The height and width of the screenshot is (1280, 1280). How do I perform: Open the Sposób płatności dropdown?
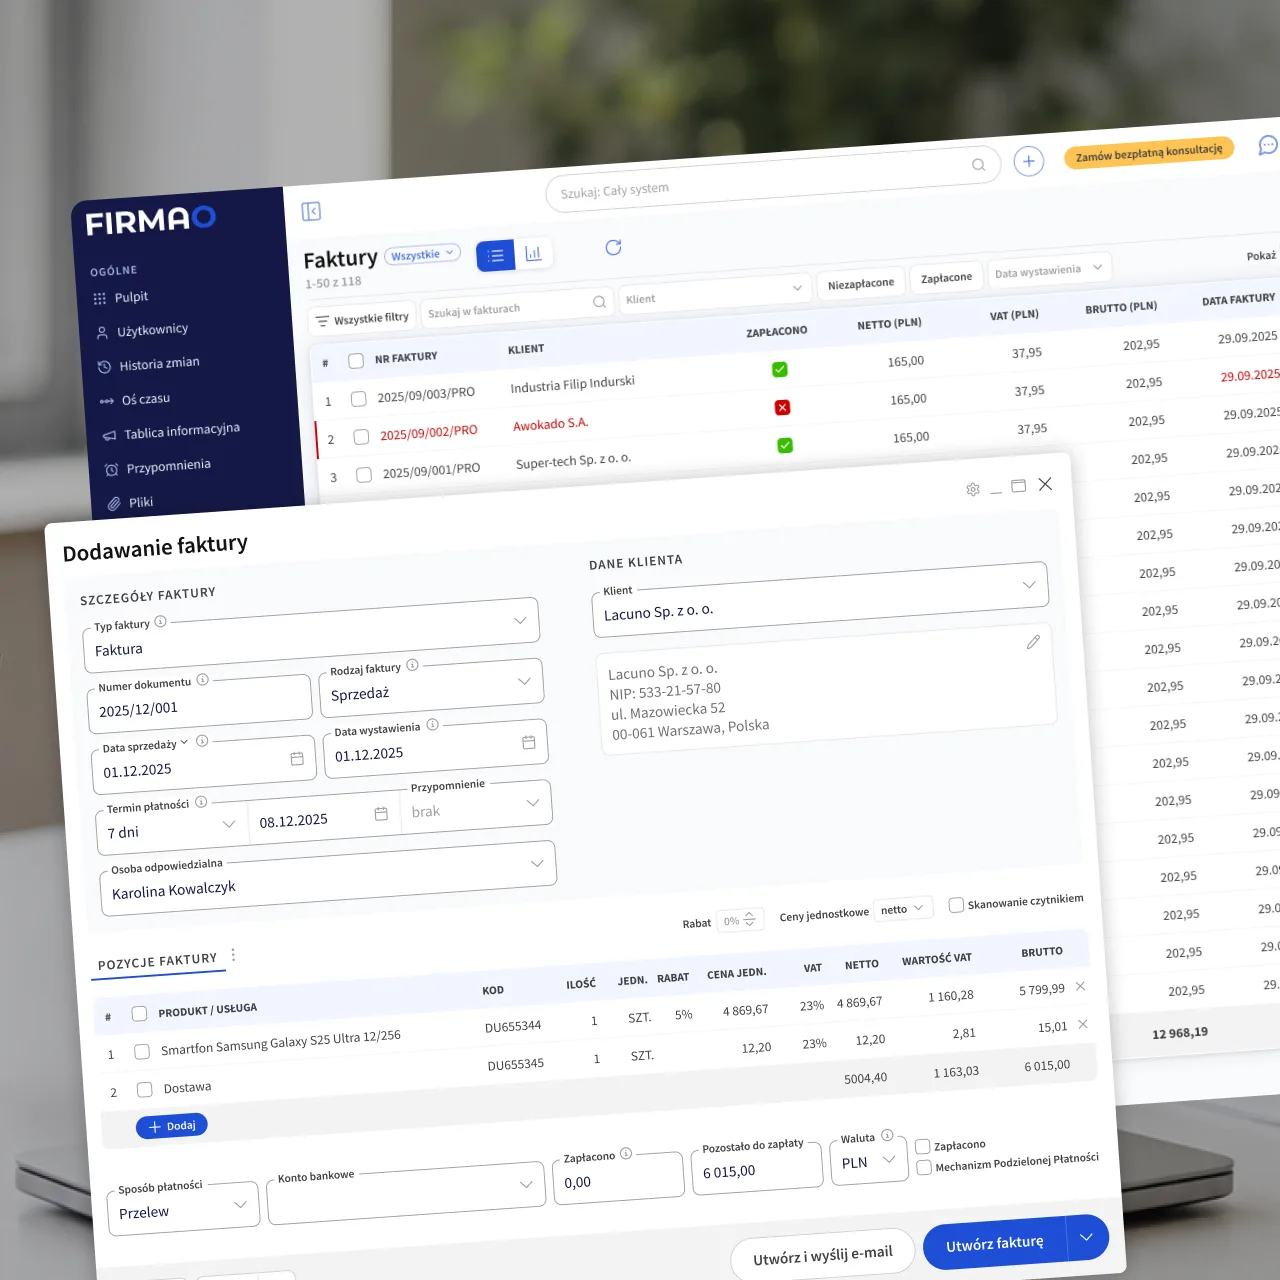click(183, 1206)
